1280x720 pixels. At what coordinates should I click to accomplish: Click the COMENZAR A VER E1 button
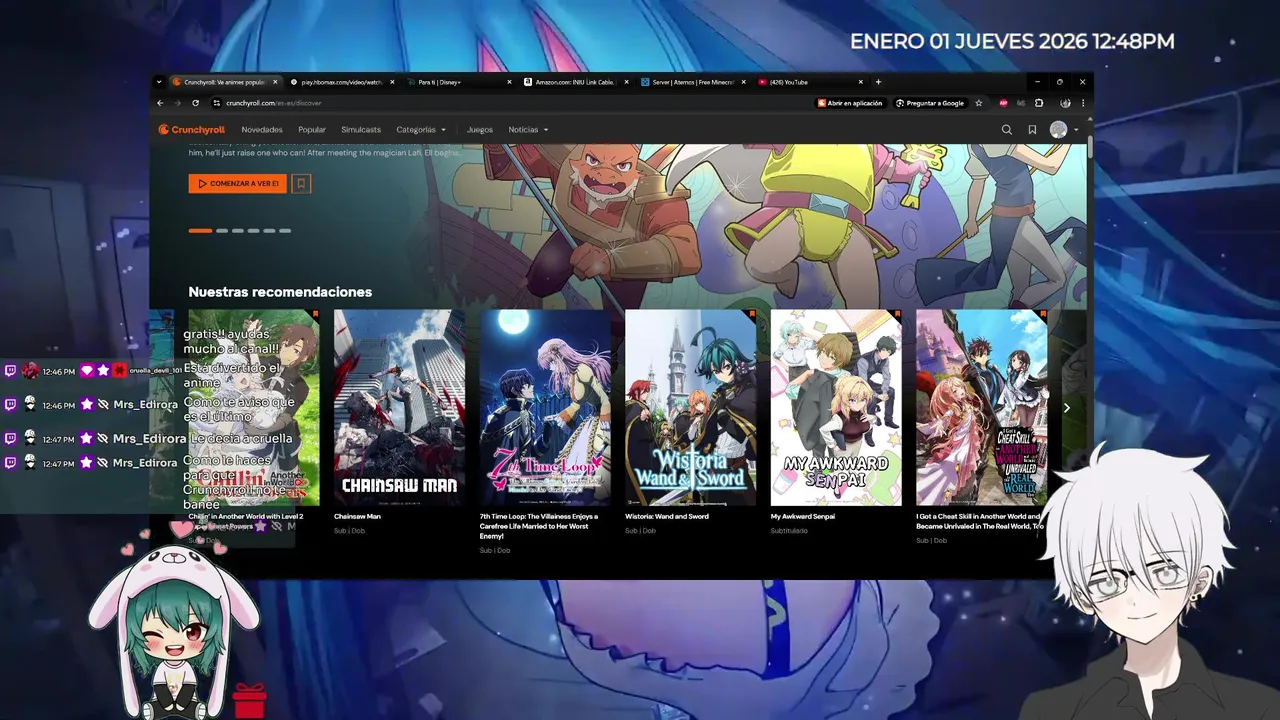pyautogui.click(x=238, y=184)
